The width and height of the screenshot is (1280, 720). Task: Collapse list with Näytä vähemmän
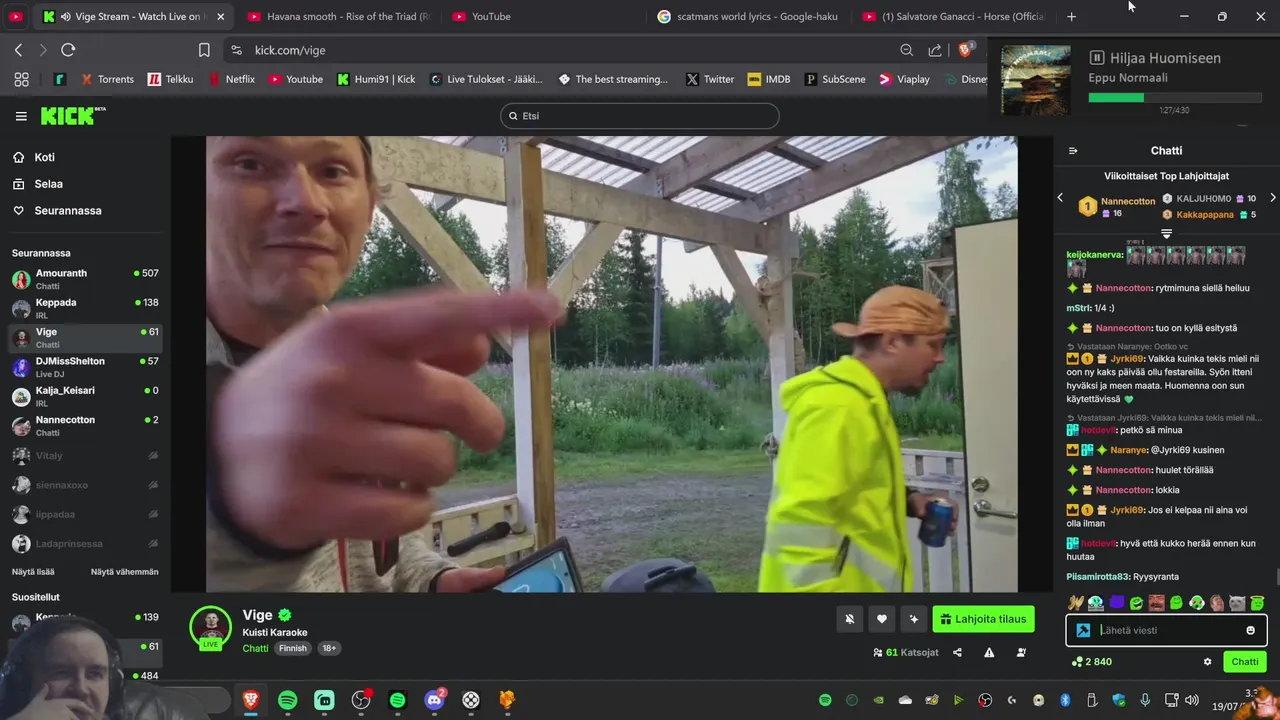pyautogui.click(x=125, y=572)
